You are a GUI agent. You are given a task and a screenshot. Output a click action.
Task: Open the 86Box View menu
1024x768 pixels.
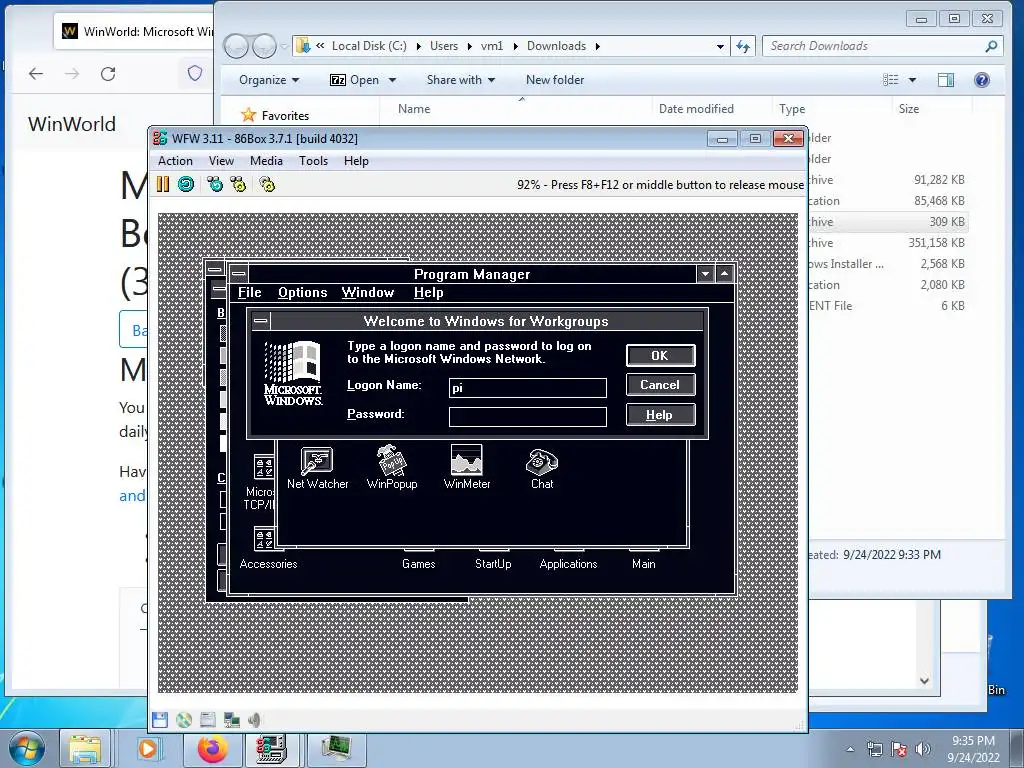[x=221, y=161]
